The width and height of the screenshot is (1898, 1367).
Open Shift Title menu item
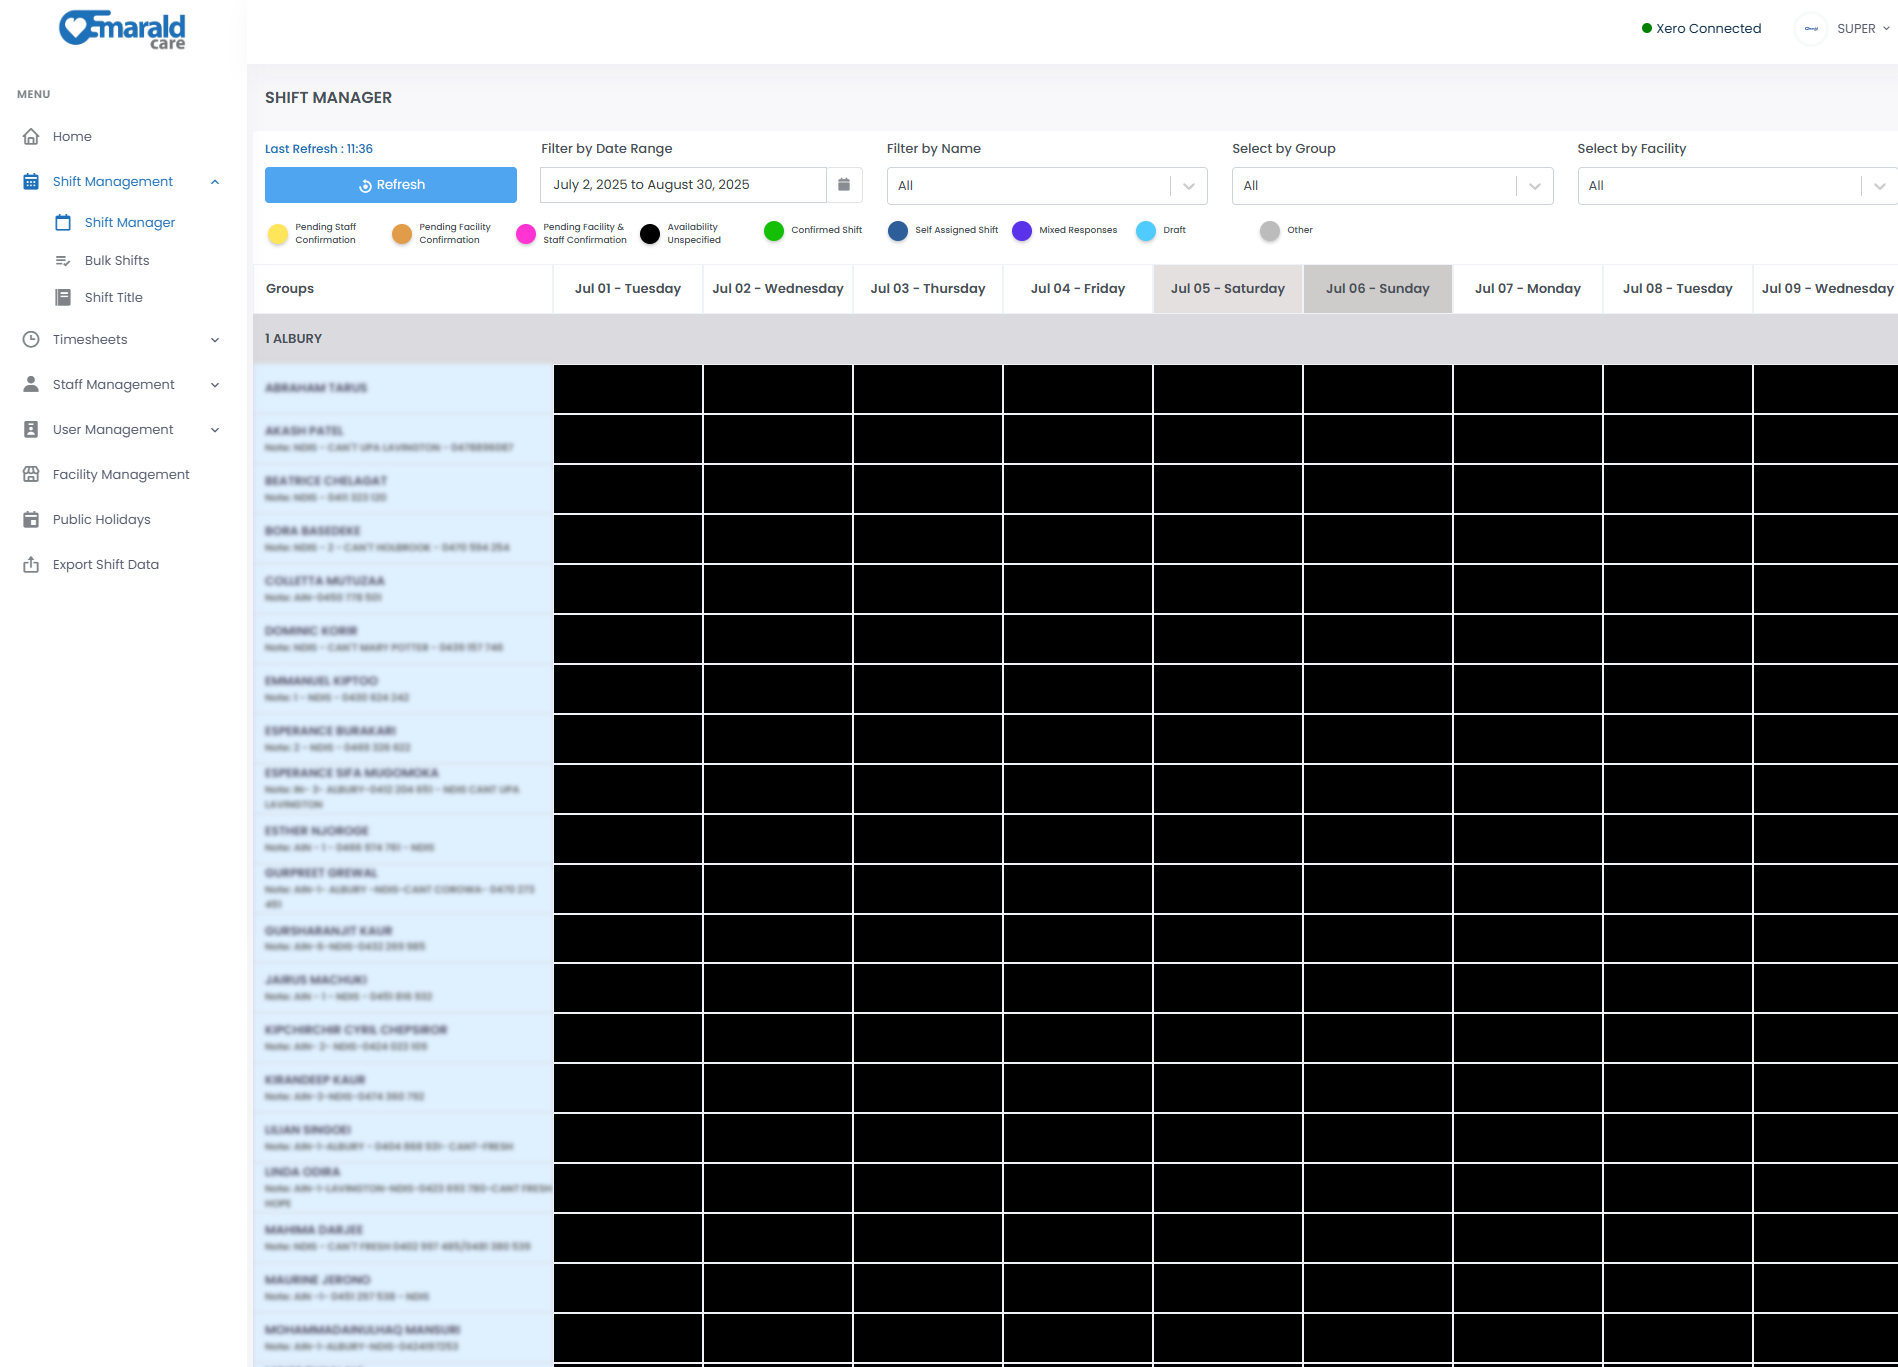pos(113,298)
